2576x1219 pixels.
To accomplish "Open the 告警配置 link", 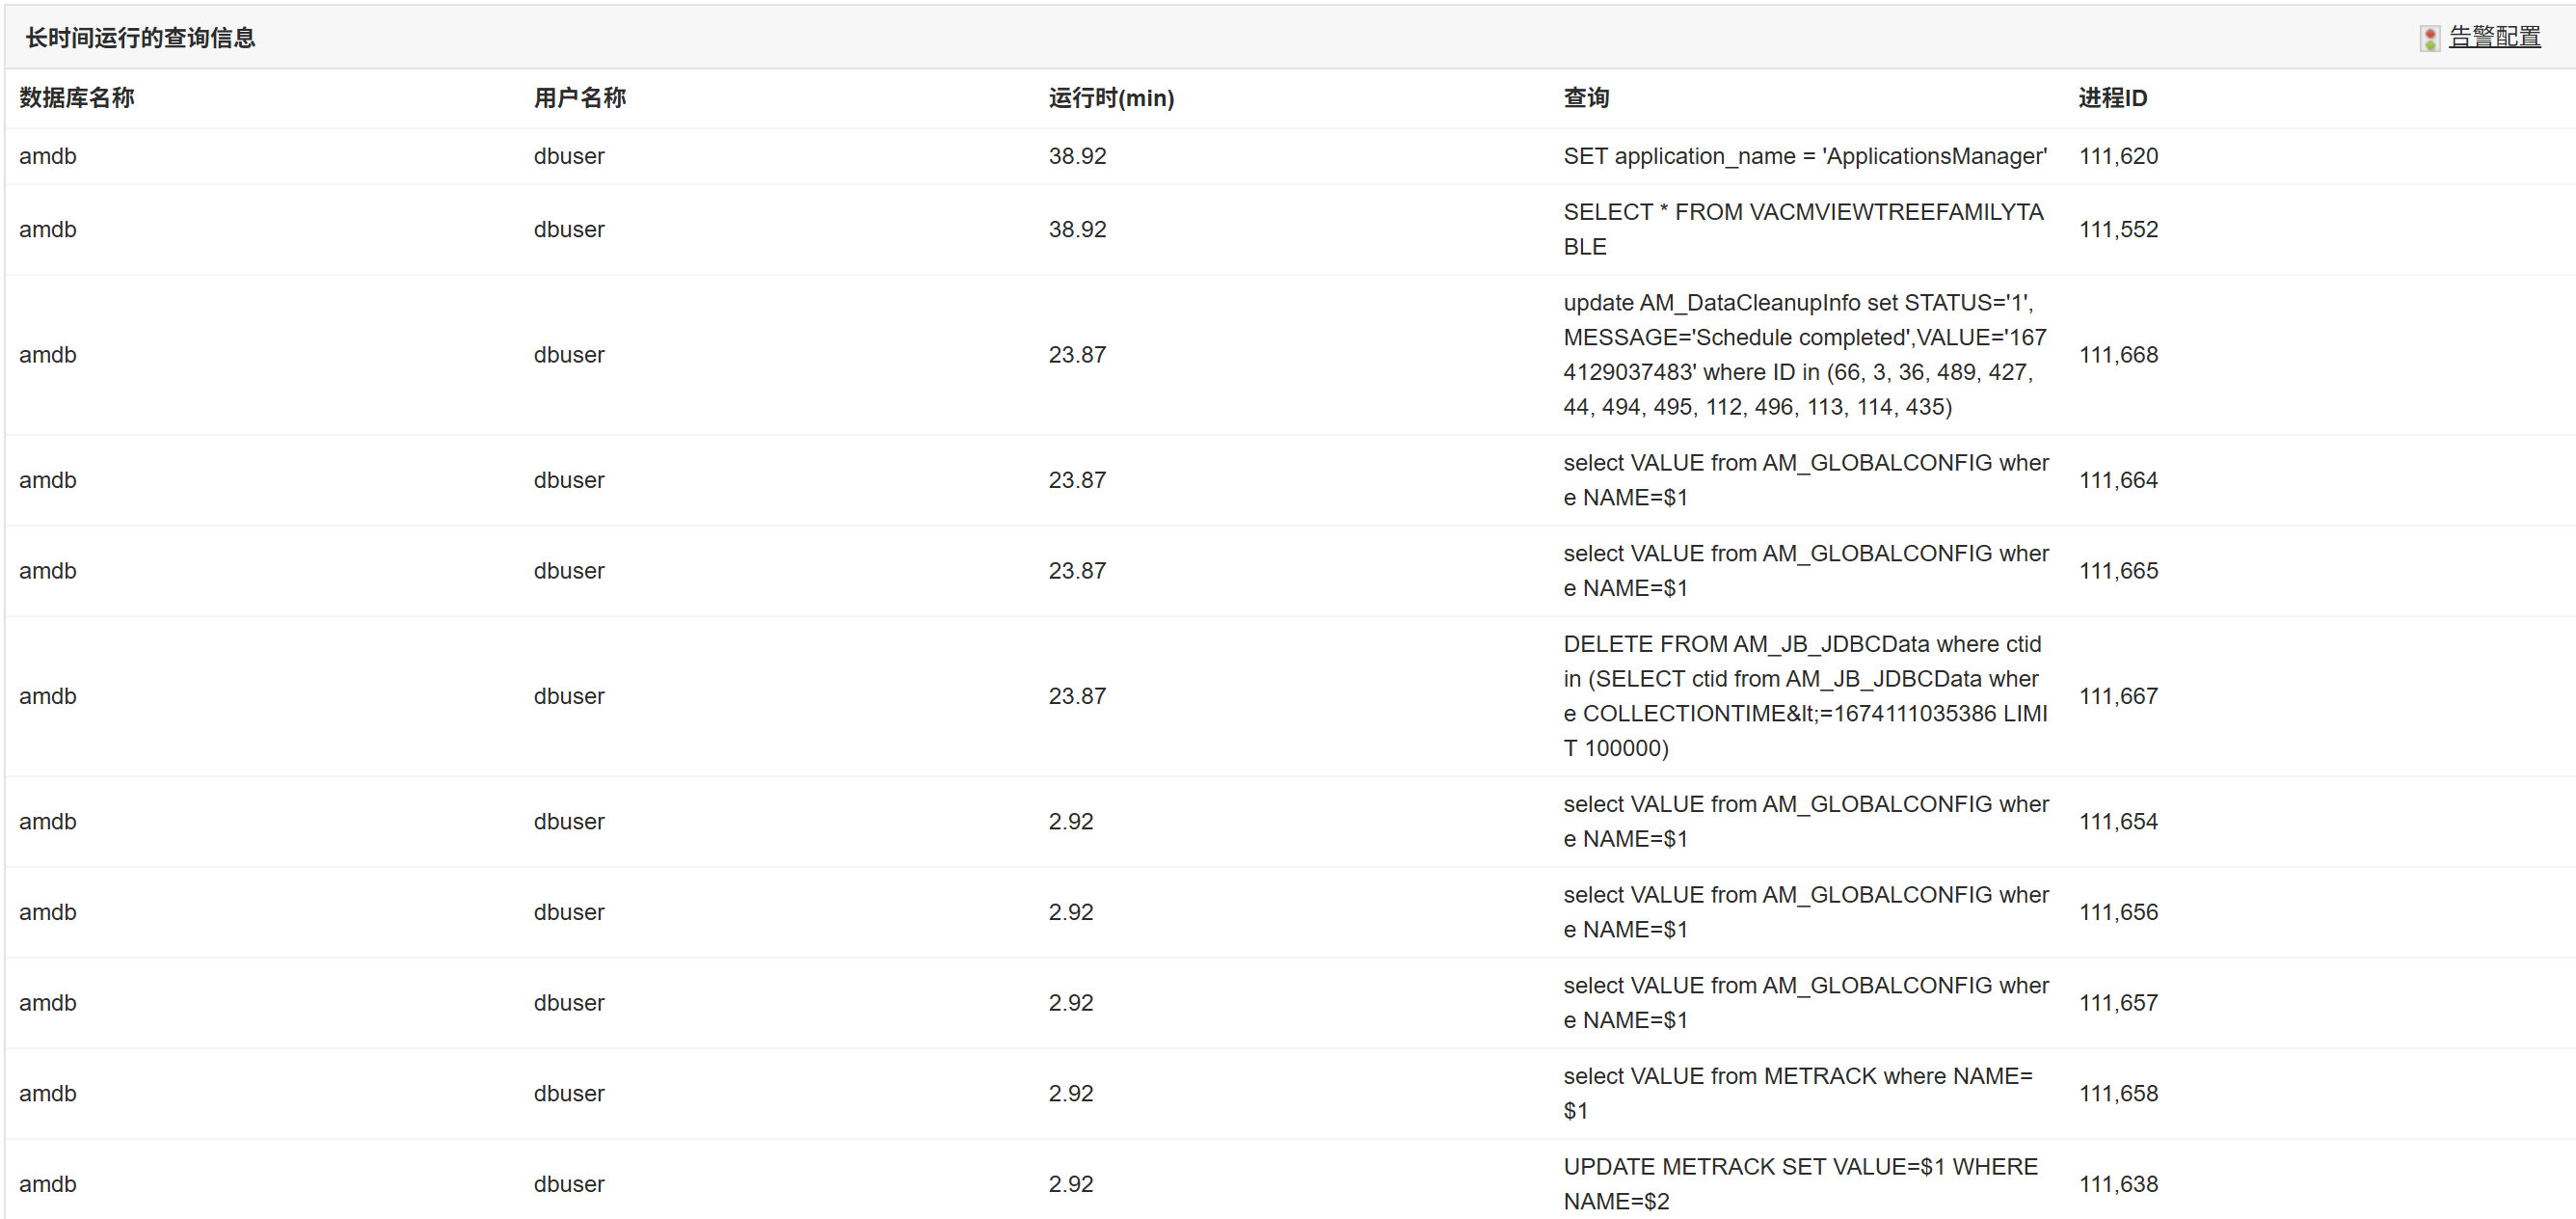I will [2494, 37].
